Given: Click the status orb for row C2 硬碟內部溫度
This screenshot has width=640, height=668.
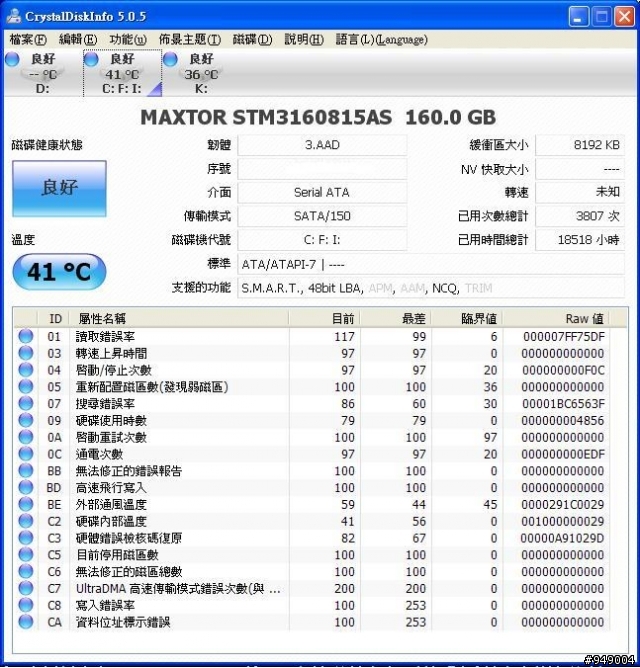Looking at the screenshot, I should coord(26,521).
